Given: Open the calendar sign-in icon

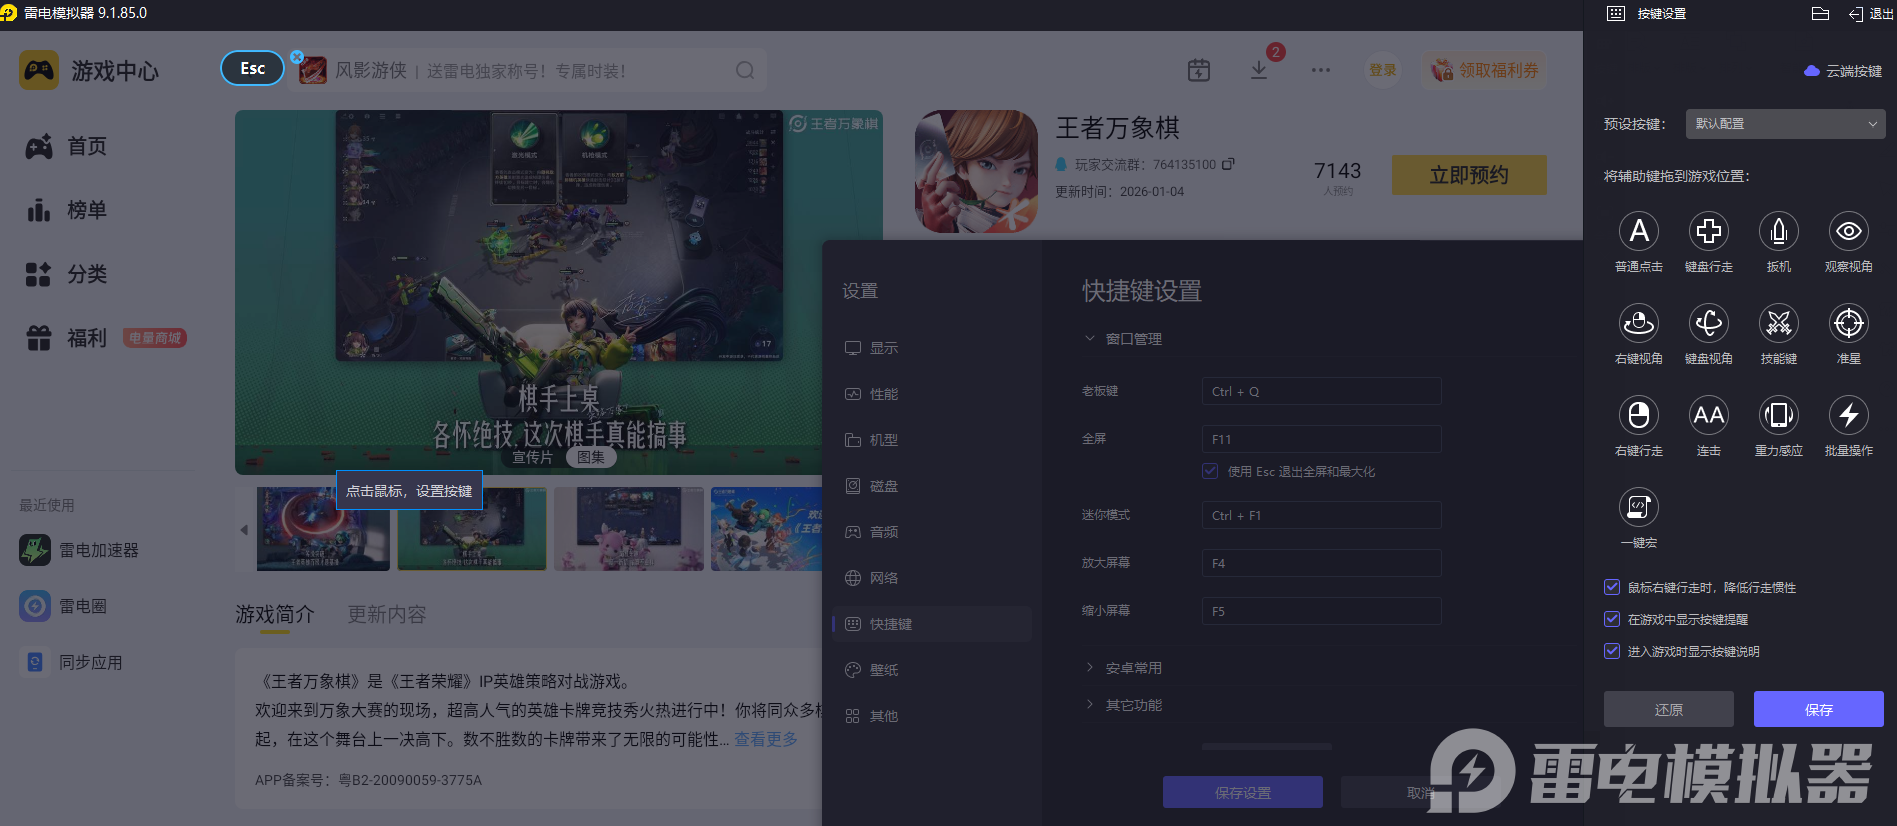Looking at the screenshot, I should [1198, 70].
